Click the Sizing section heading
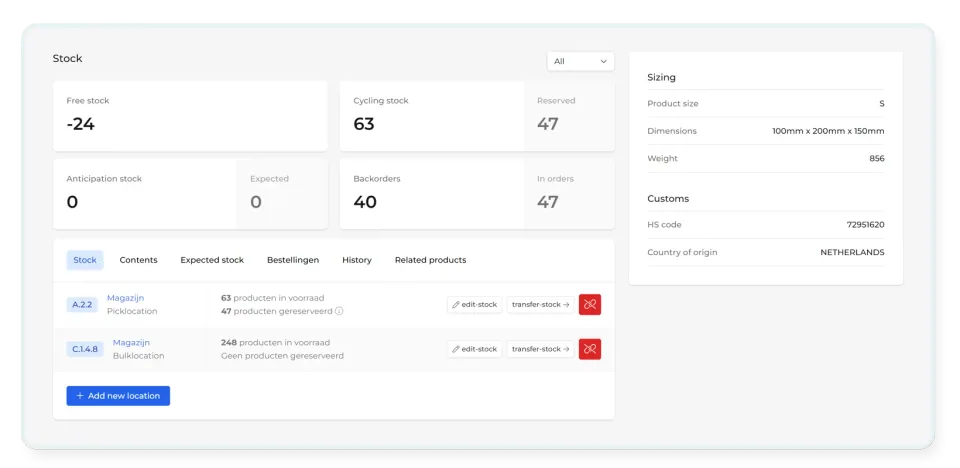Viewport: 960px width, 468px height. tap(661, 78)
